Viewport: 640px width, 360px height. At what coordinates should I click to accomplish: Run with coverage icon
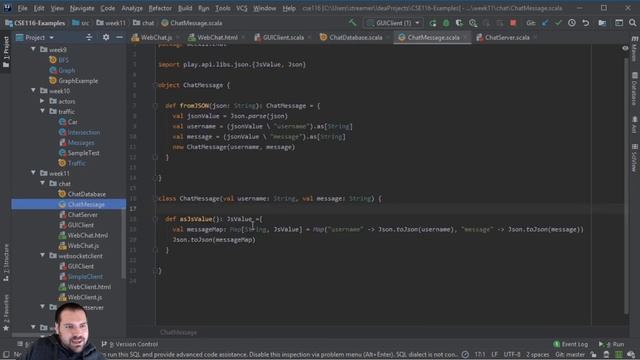click(x=459, y=23)
